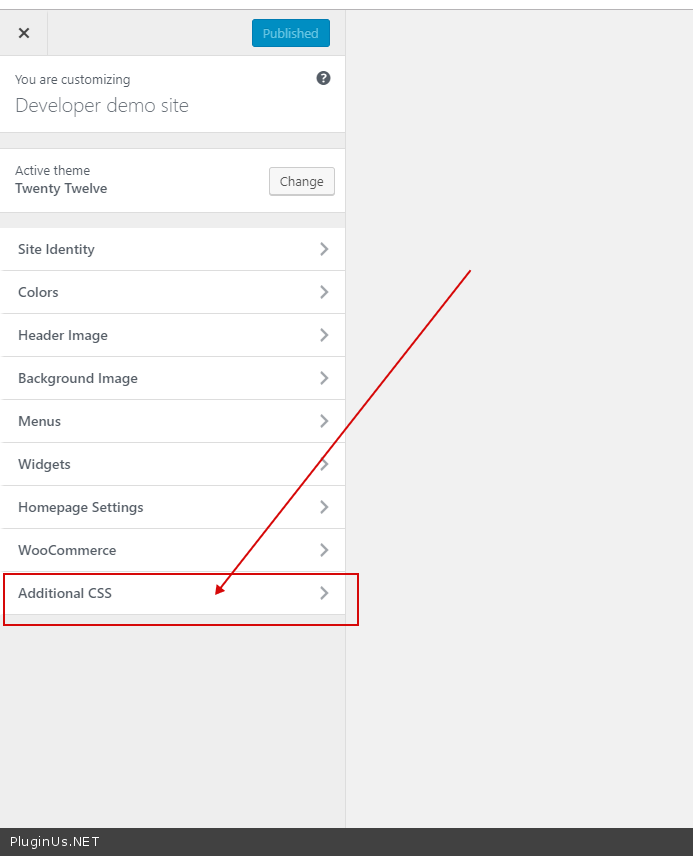The height and width of the screenshot is (856, 693).
Task: Open the Site Identity section
Action: click(x=57, y=249)
